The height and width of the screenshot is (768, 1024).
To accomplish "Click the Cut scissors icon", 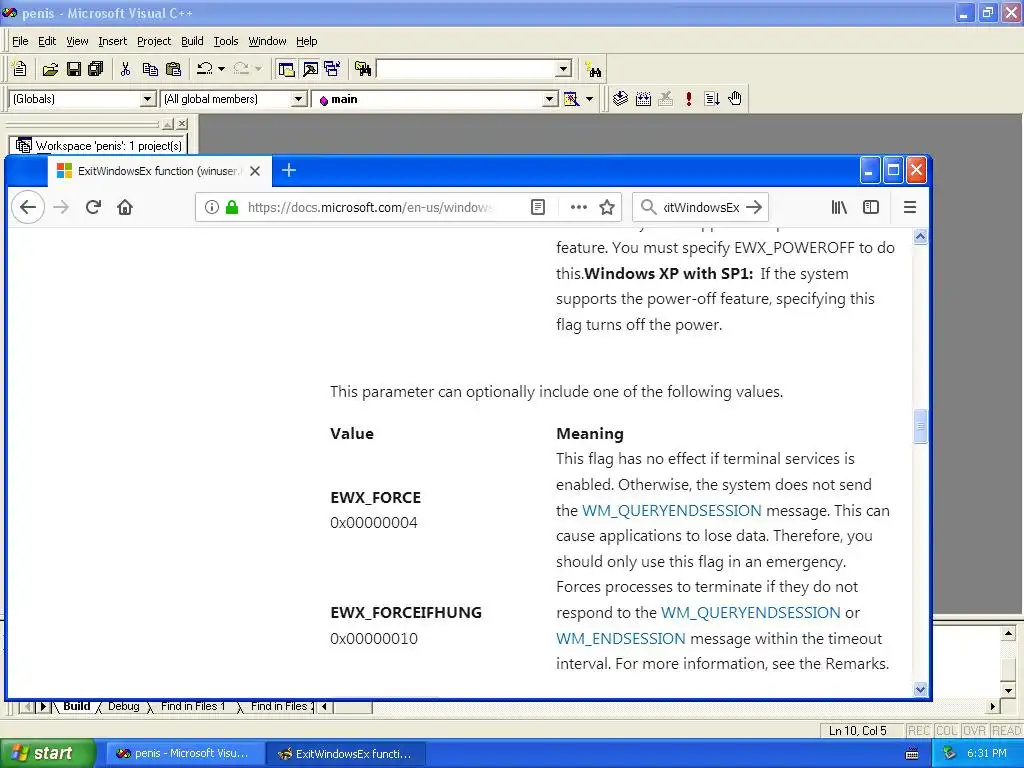I will [125, 69].
